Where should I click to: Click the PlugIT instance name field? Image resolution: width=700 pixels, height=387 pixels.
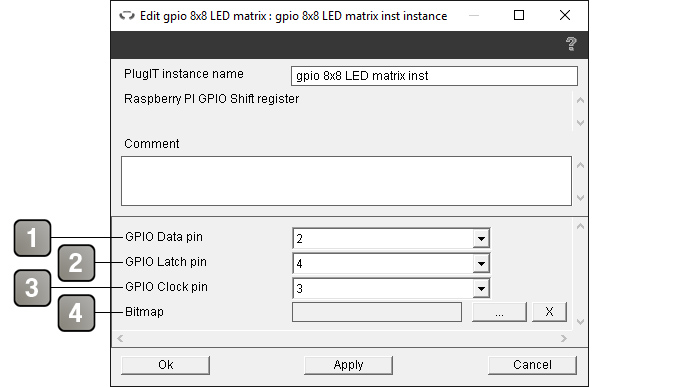coord(434,76)
